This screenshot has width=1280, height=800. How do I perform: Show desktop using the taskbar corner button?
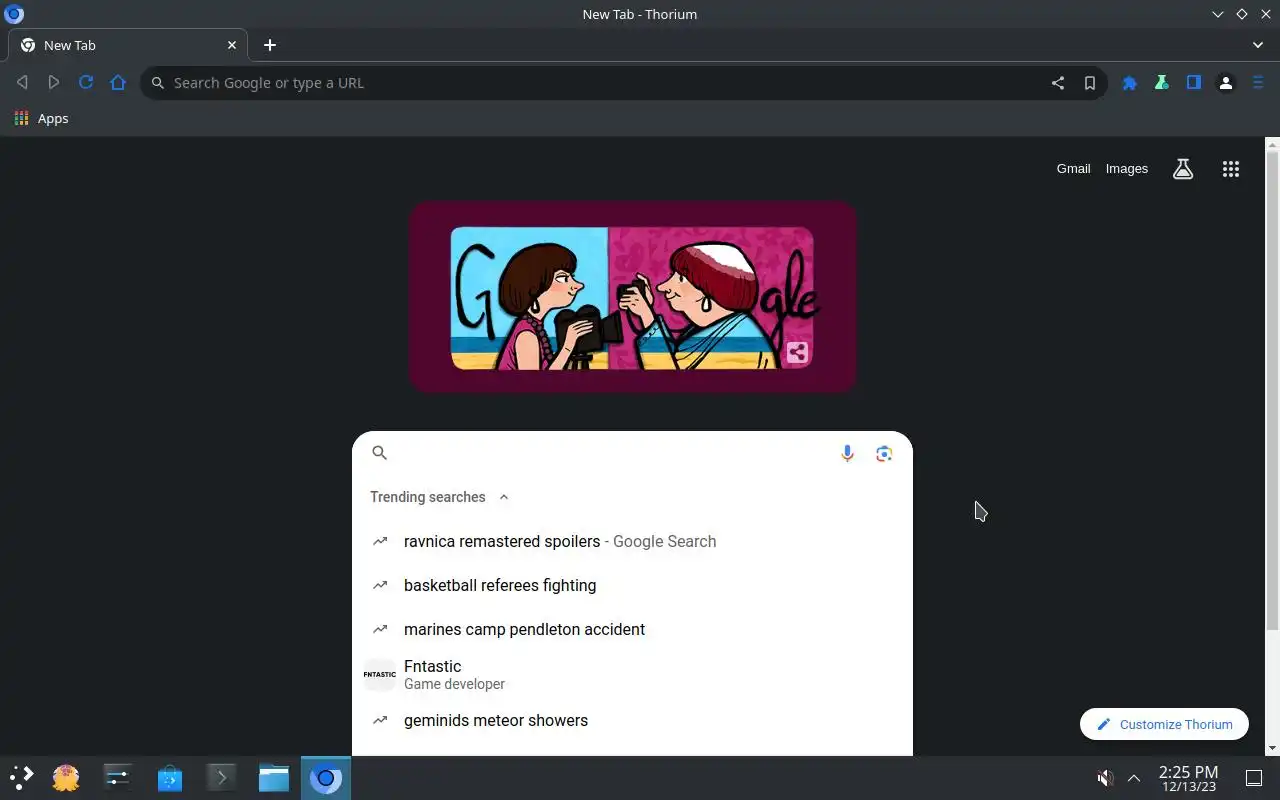[x=1253, y=778]
